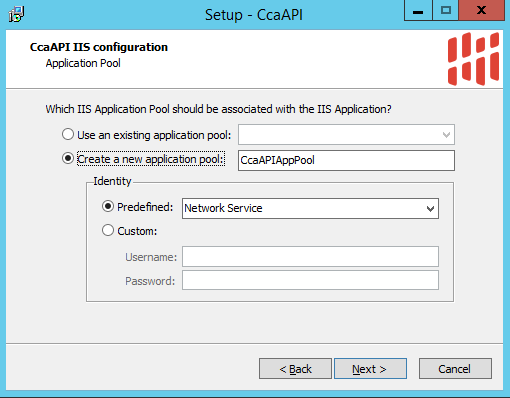510x398 pixels.
Task: Go to previous step with Back button
Action: click(x=295, y=369)
